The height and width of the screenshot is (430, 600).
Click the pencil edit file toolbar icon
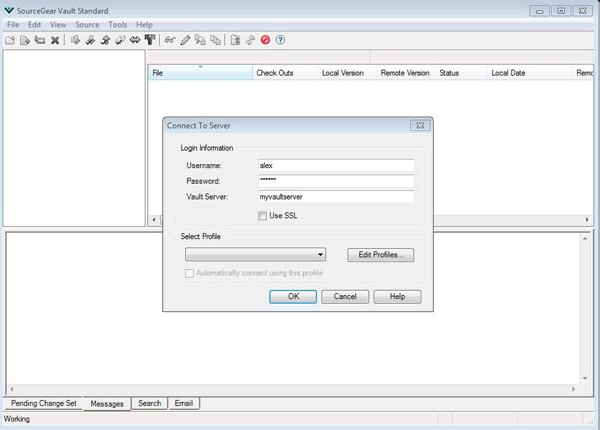tap(185, 40)
